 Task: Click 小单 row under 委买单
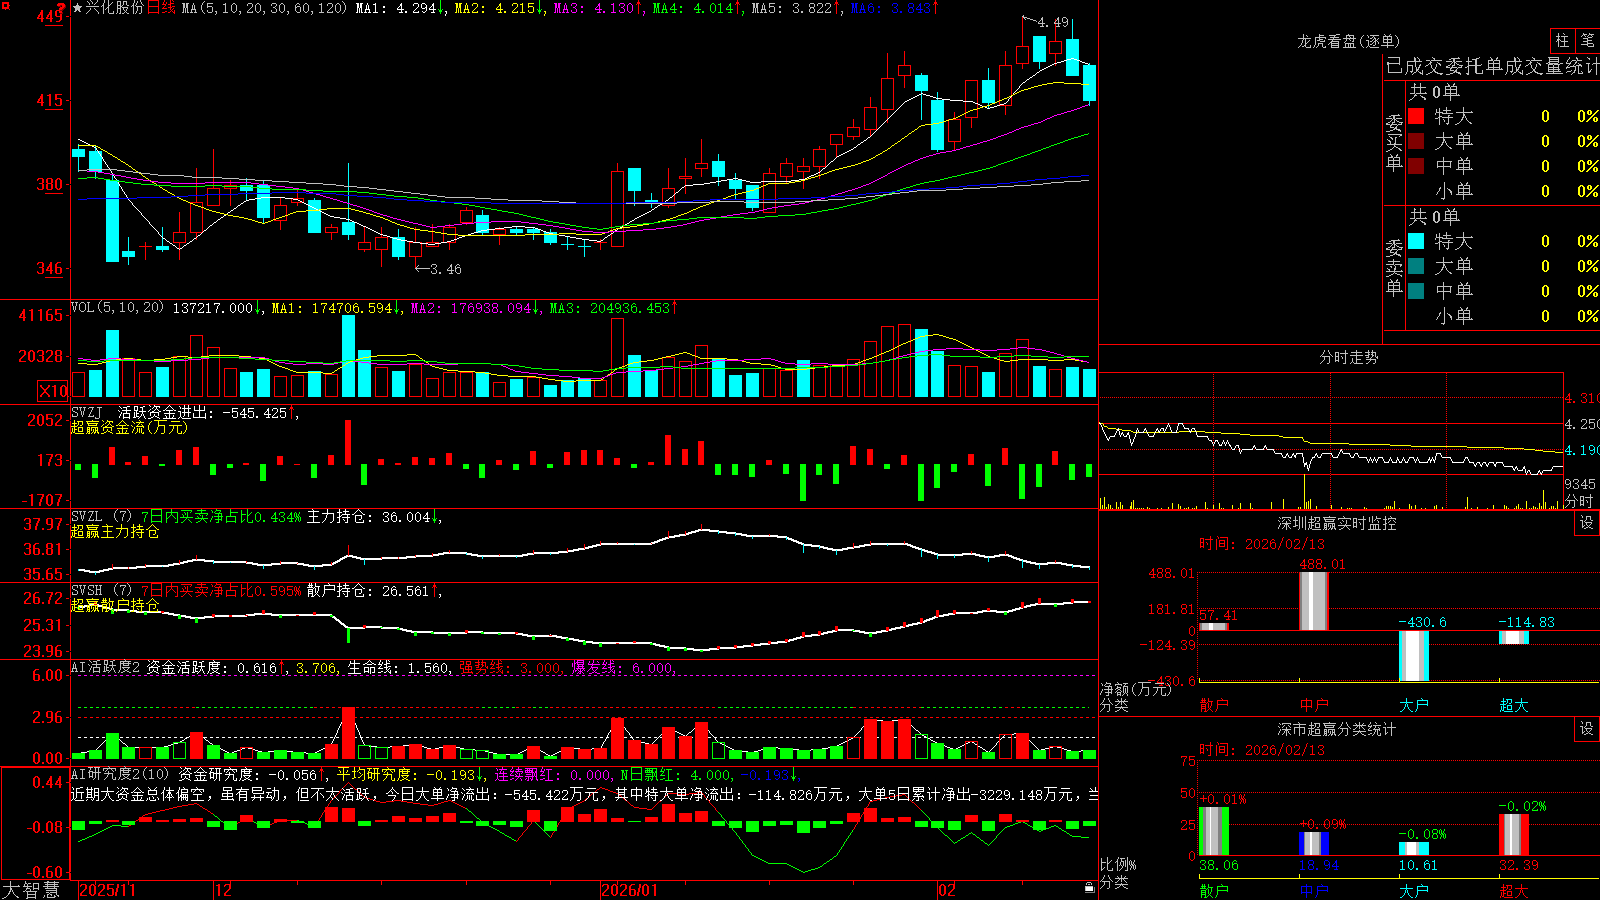(x=1503, y=191)
